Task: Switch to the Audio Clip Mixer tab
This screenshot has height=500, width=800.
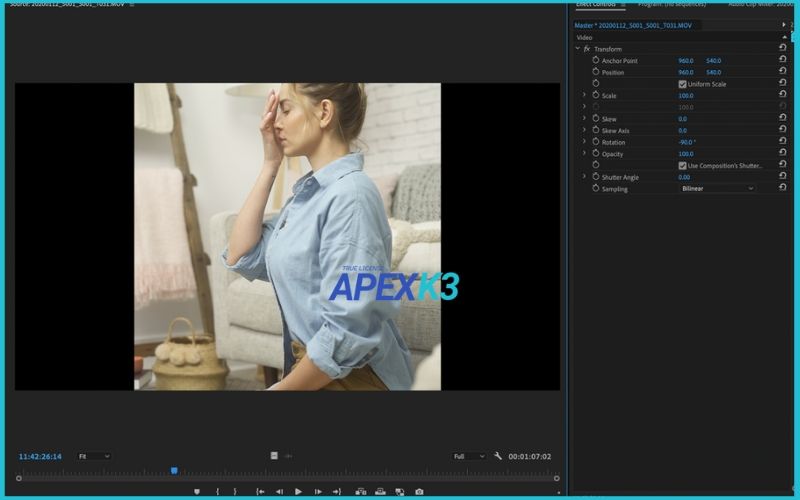Action: click(760, 4)
